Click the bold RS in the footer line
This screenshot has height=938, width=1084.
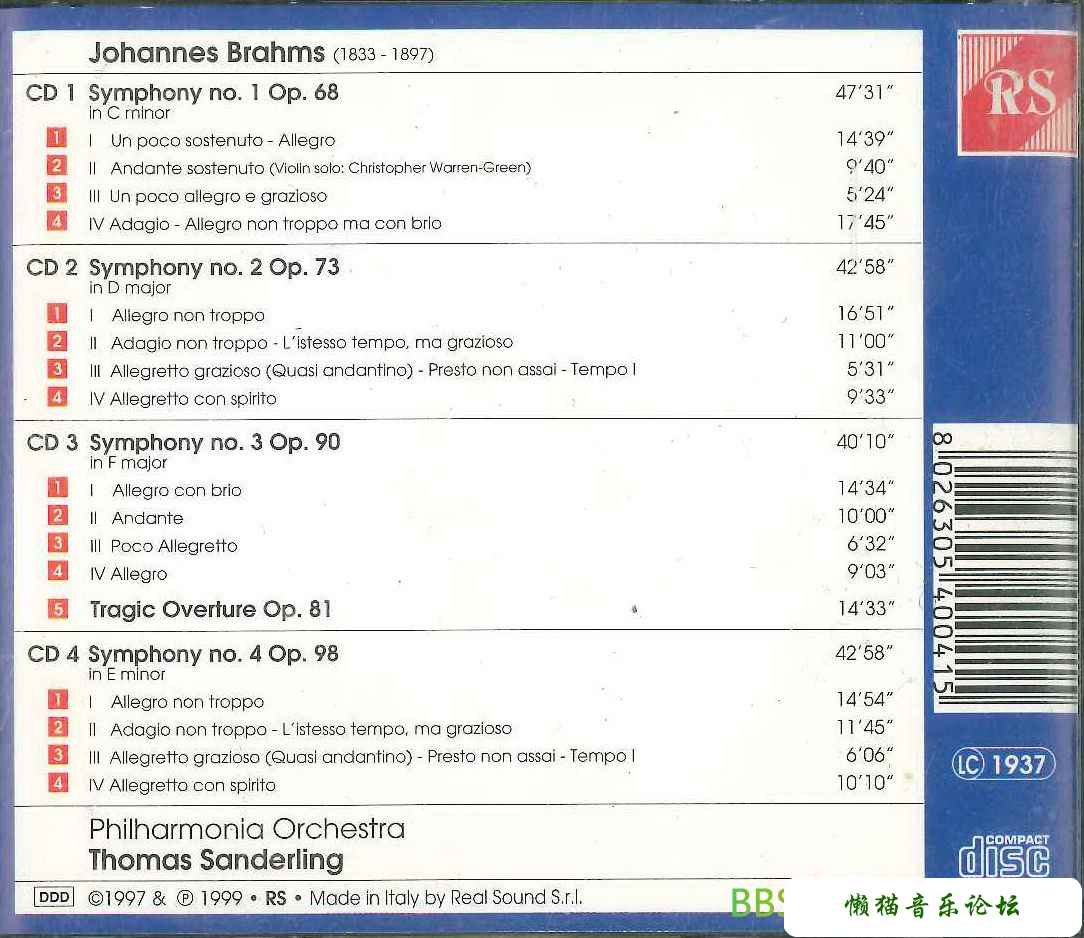point(276,898)
